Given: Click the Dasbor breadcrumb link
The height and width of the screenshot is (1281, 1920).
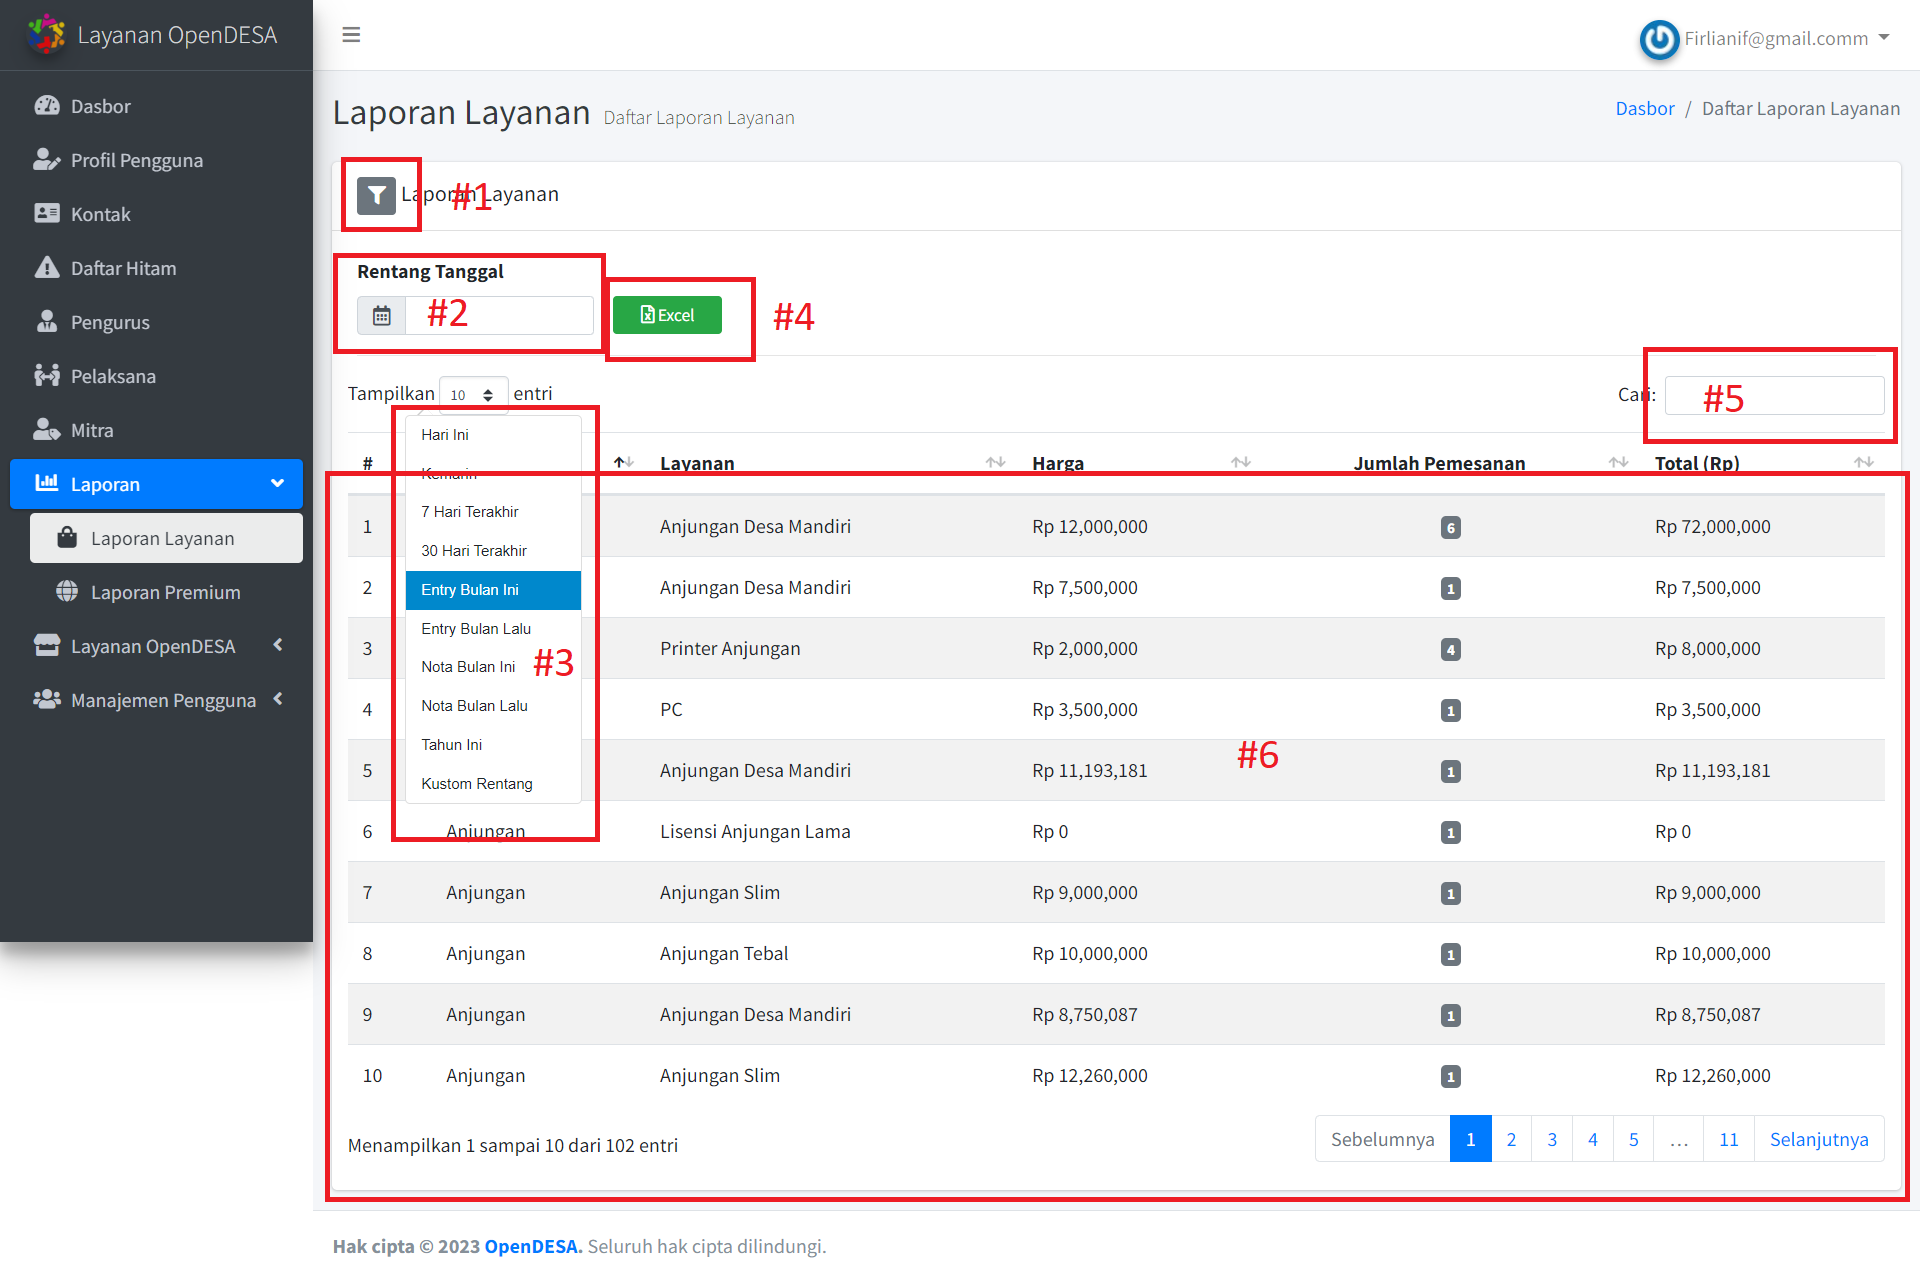Looking at the screenshot, I should [x=1645, y=109].
